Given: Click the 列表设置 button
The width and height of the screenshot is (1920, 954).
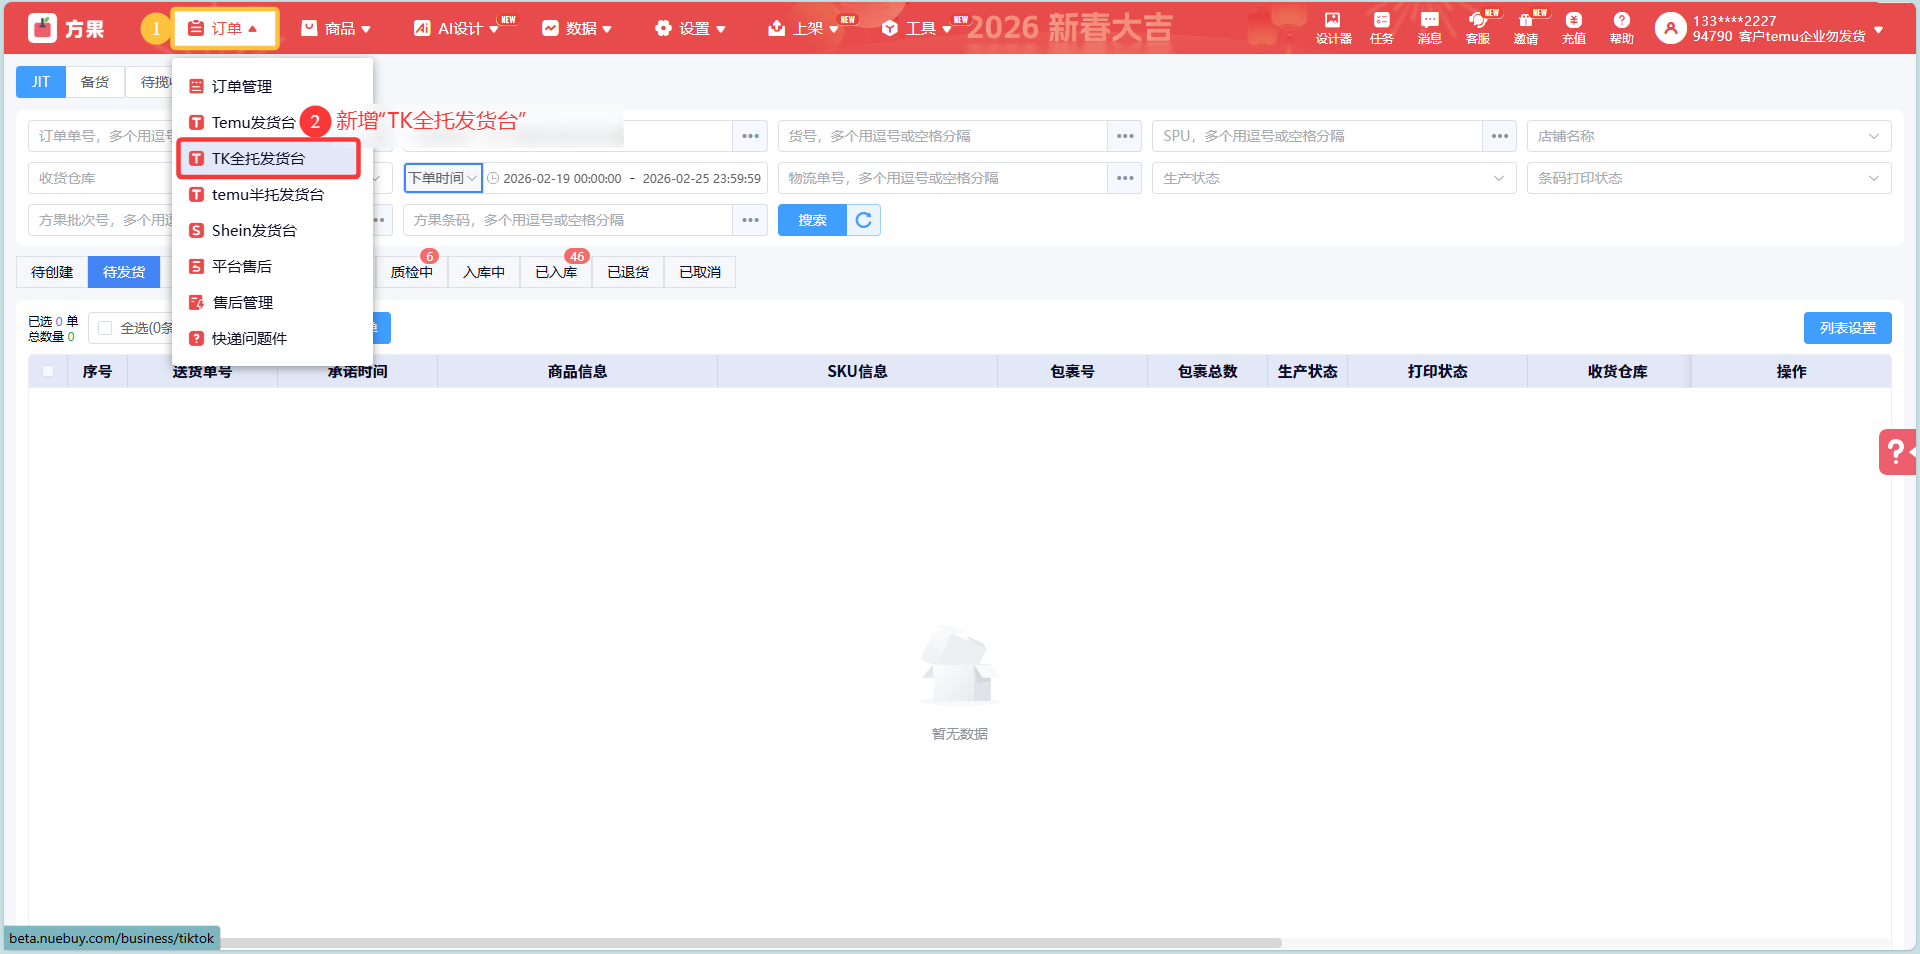Looking at the screenshot, I should (x=1847, y=328).
